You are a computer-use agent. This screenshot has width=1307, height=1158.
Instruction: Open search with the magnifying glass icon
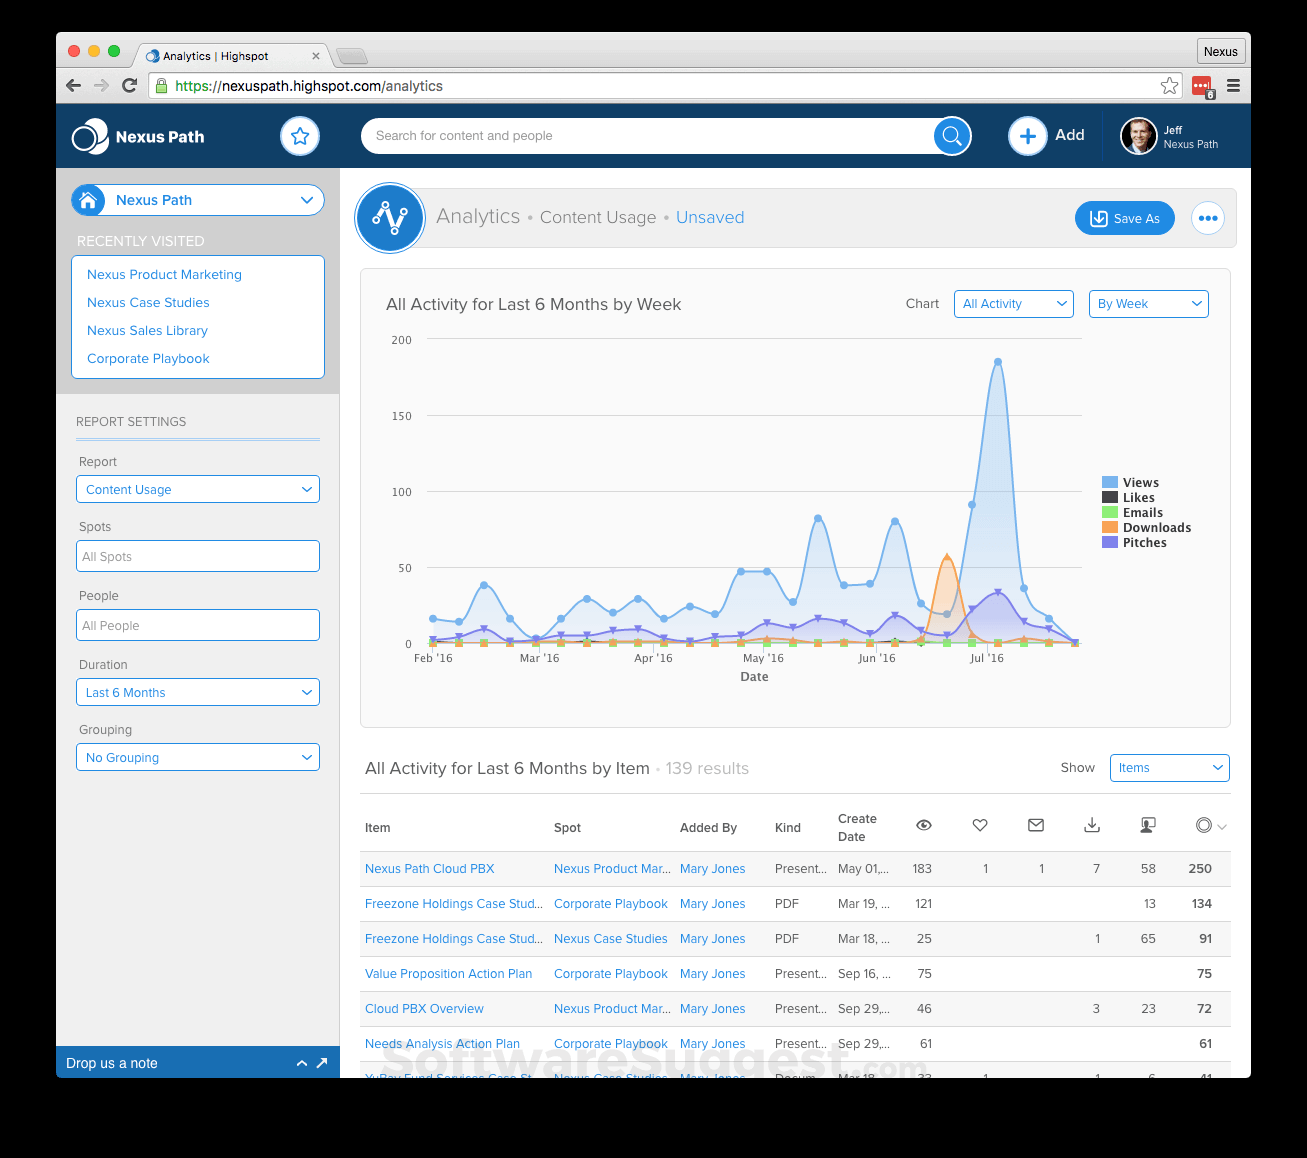[951, 135]
